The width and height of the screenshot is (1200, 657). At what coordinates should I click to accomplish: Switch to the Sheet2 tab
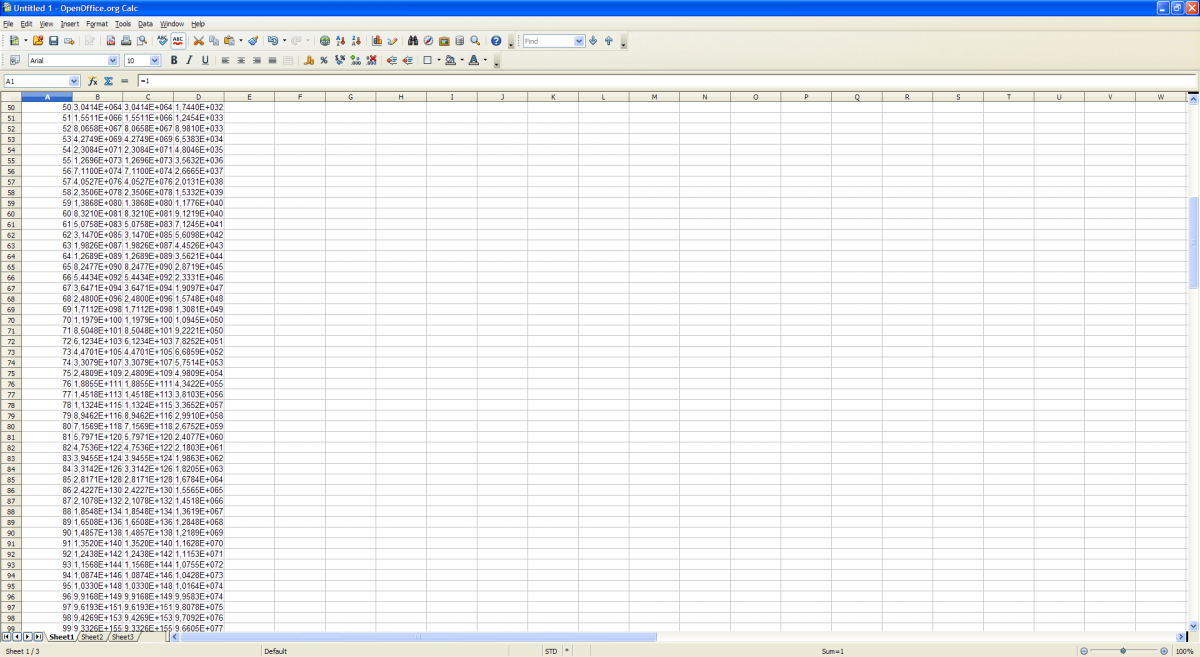pos(92,637)
